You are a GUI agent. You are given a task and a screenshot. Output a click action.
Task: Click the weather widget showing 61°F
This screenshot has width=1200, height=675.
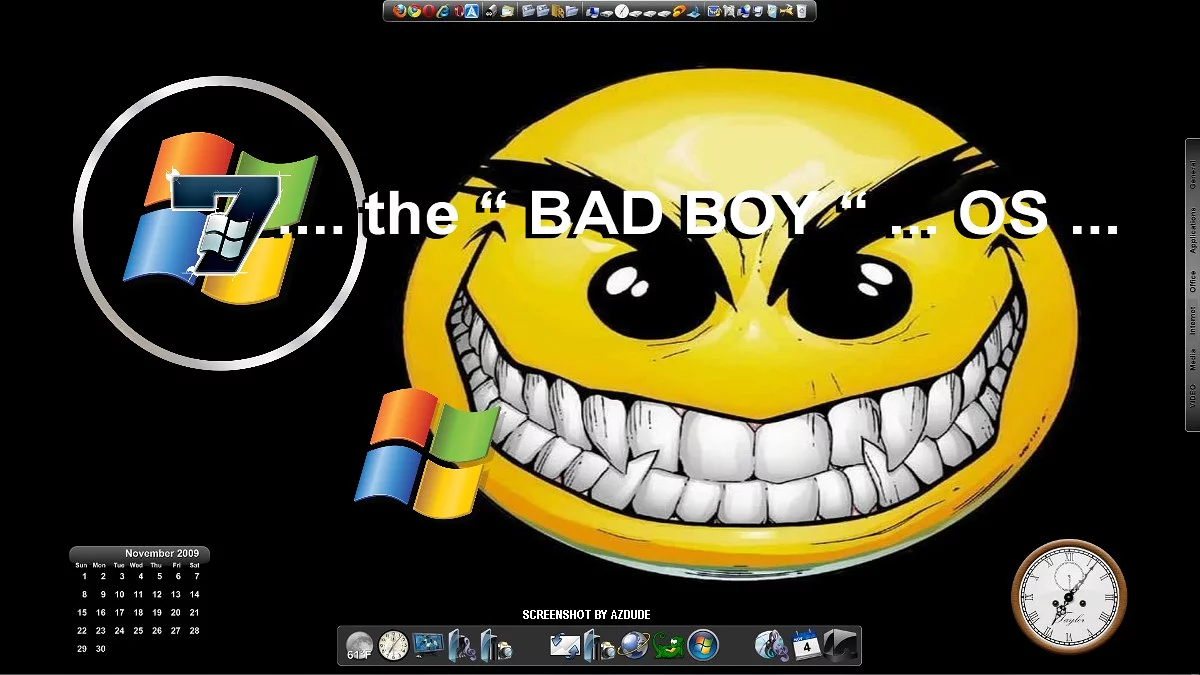point(359,646)
